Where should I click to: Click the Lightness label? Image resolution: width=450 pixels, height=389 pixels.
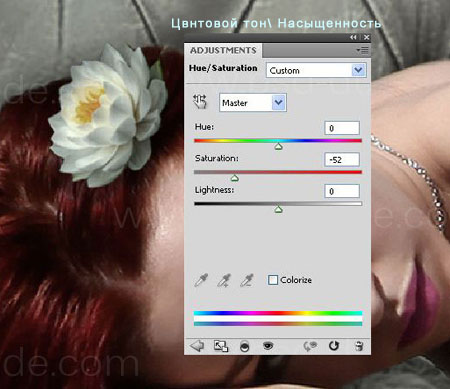tap(214, 190)
